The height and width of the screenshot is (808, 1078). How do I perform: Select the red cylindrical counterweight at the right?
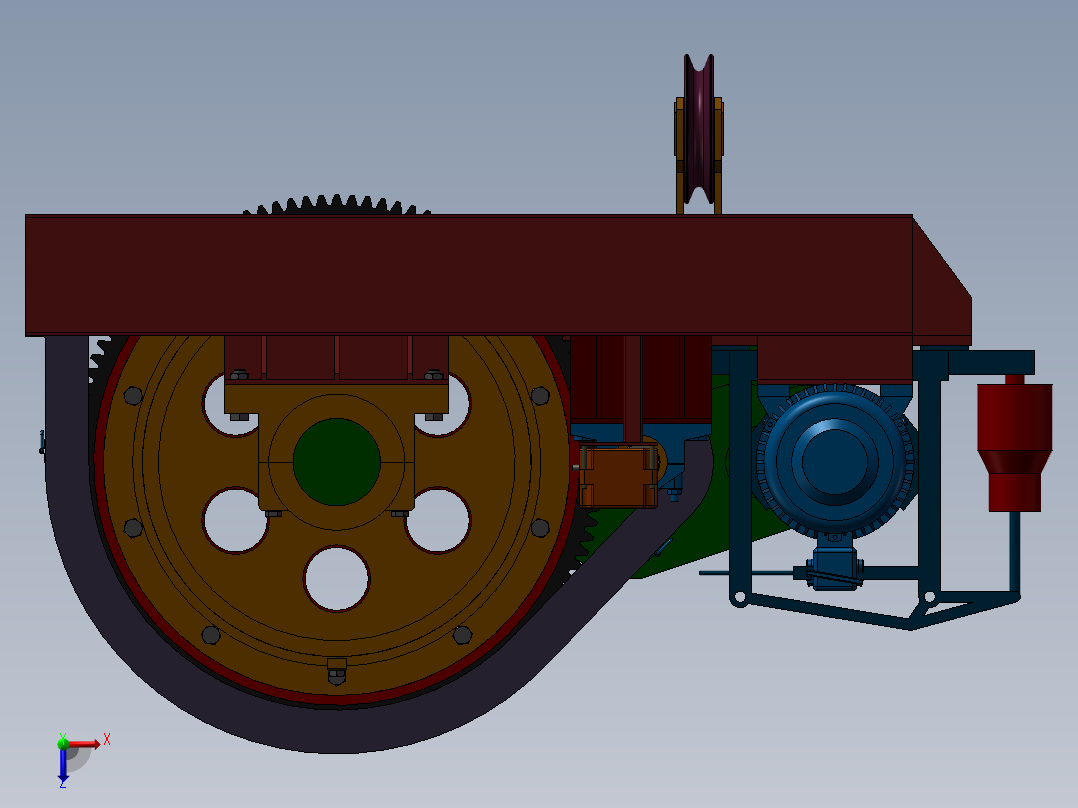click(1015, 447)
